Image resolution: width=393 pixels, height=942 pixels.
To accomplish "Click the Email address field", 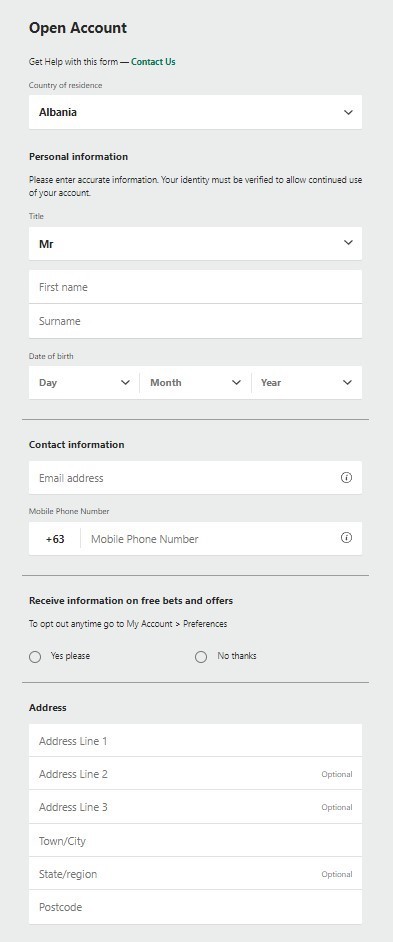I will coord(195,478).
